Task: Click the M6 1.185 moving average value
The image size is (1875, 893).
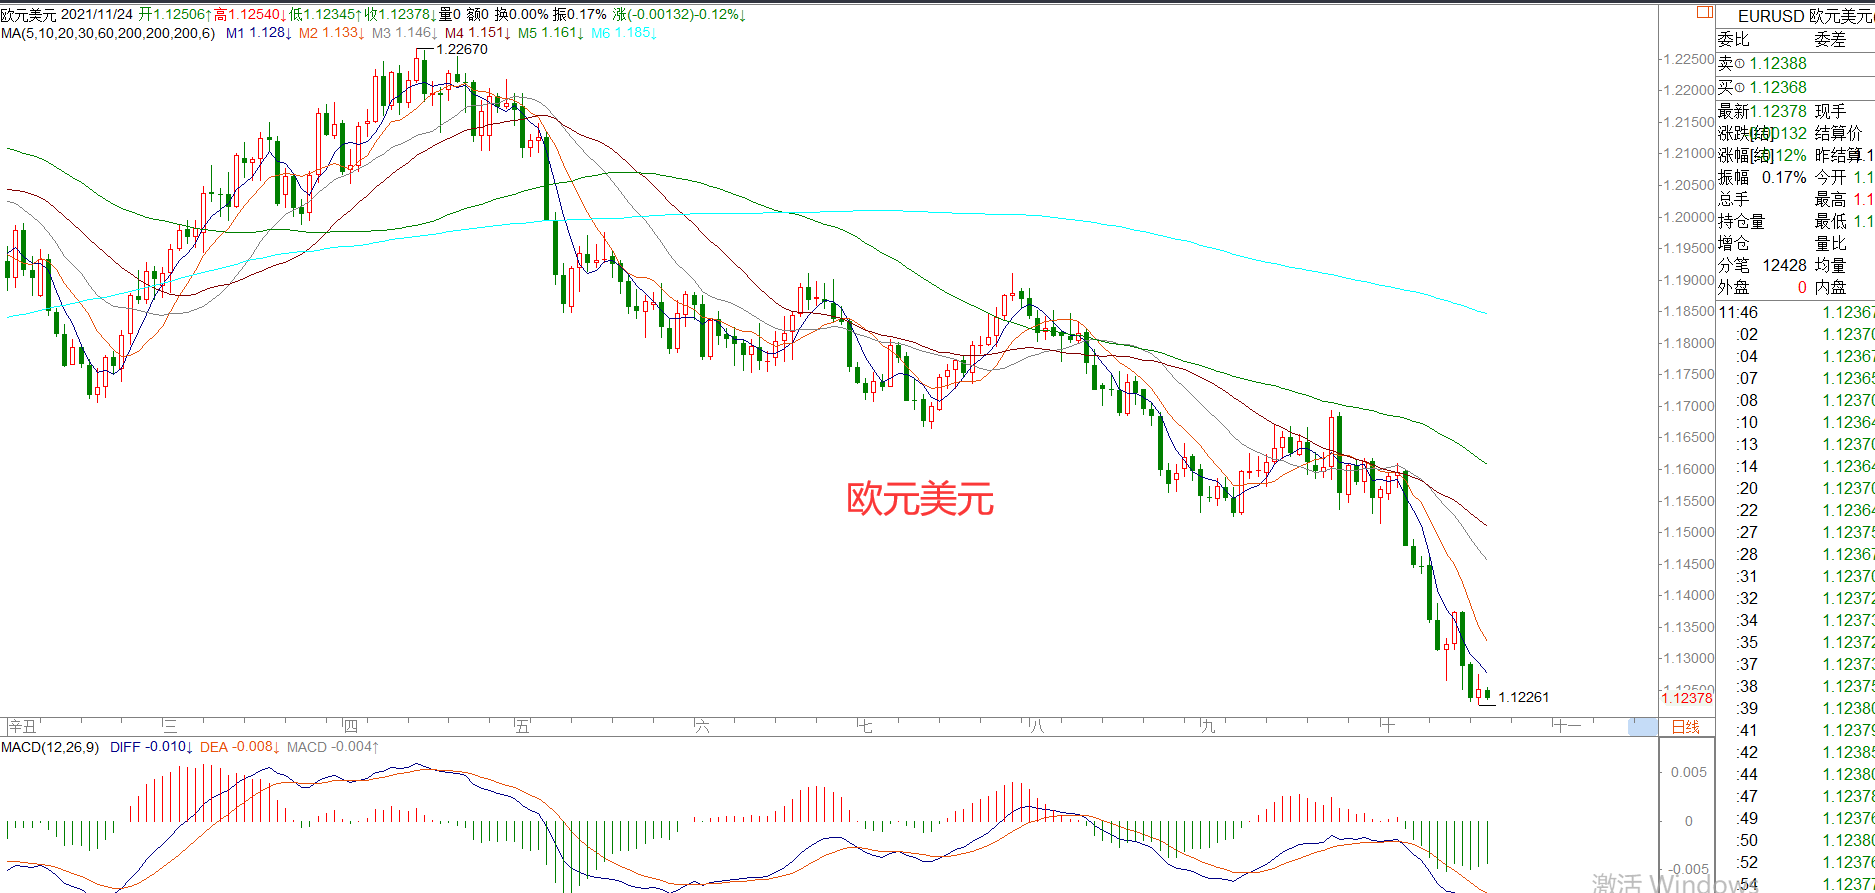Action: click(623, 33)
